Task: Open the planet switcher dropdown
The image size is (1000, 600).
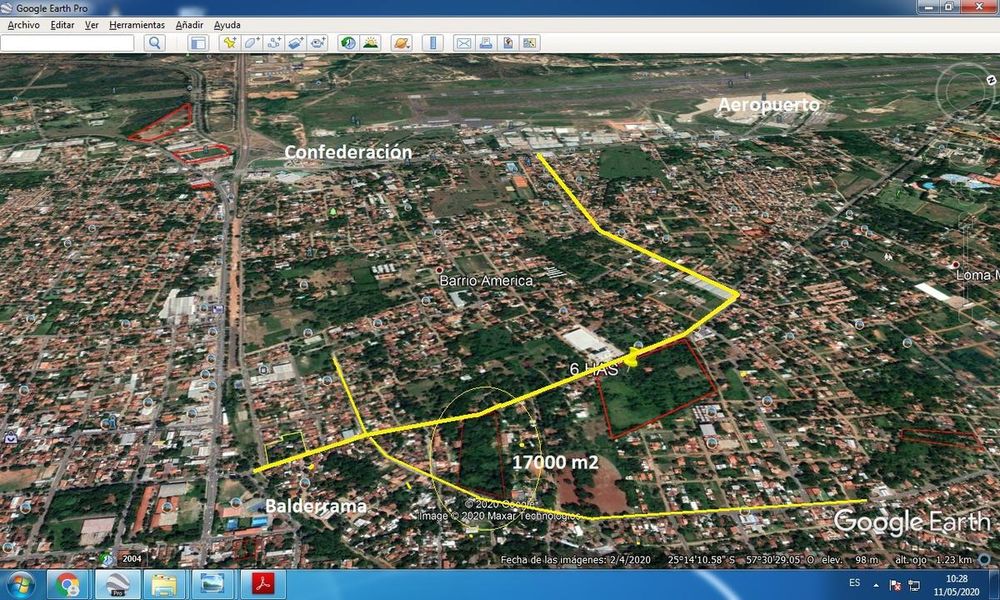Action: (401, 43)
